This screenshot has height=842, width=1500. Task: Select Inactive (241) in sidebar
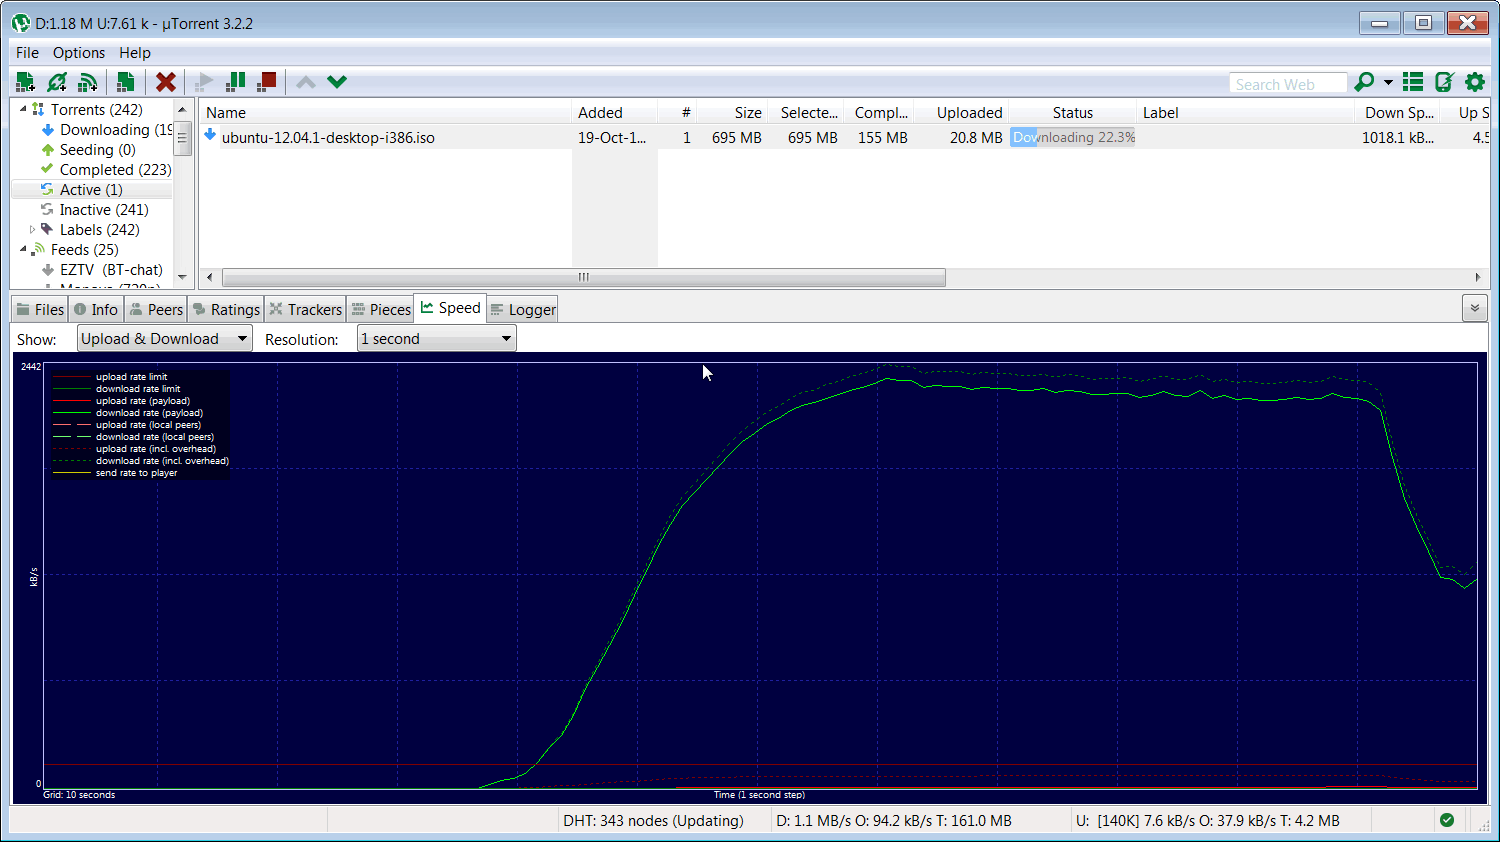pos(104,210)
